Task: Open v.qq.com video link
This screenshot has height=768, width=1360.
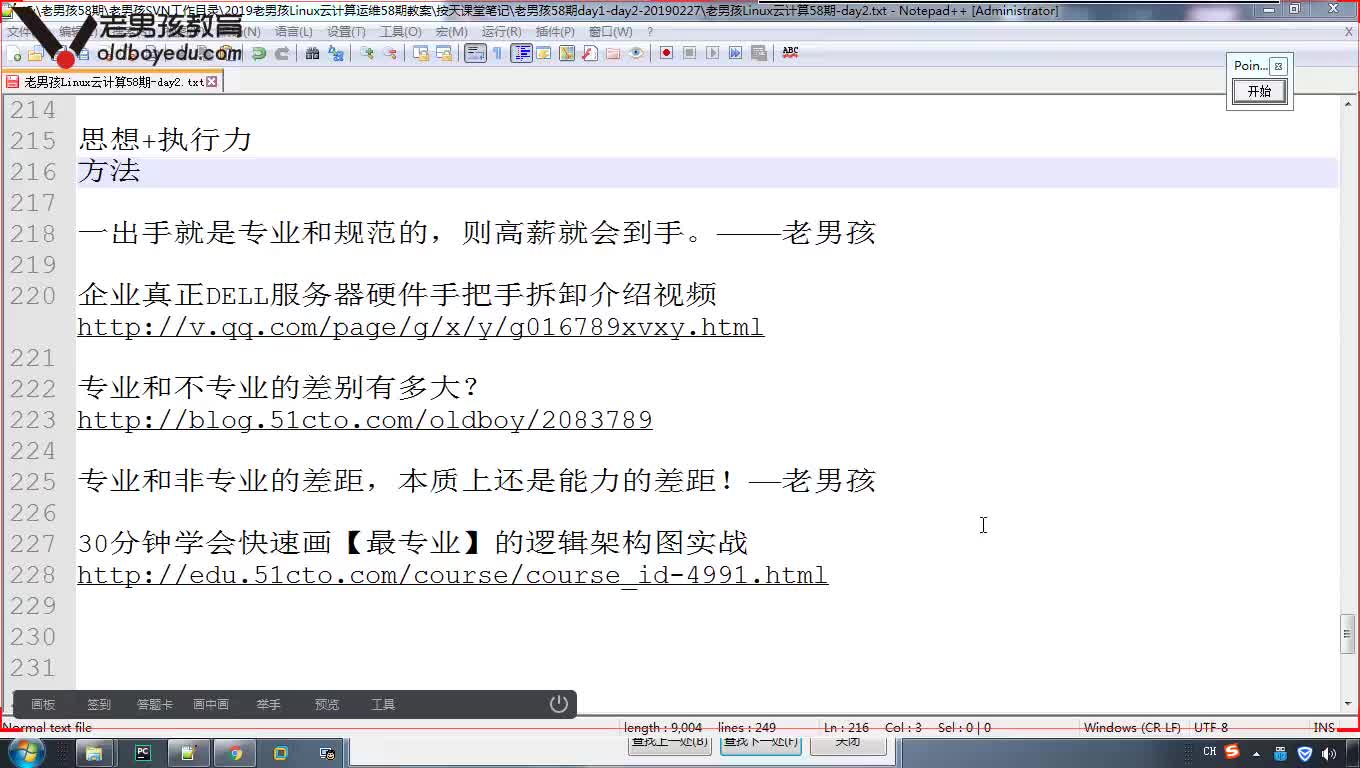Action: (421, 327)
